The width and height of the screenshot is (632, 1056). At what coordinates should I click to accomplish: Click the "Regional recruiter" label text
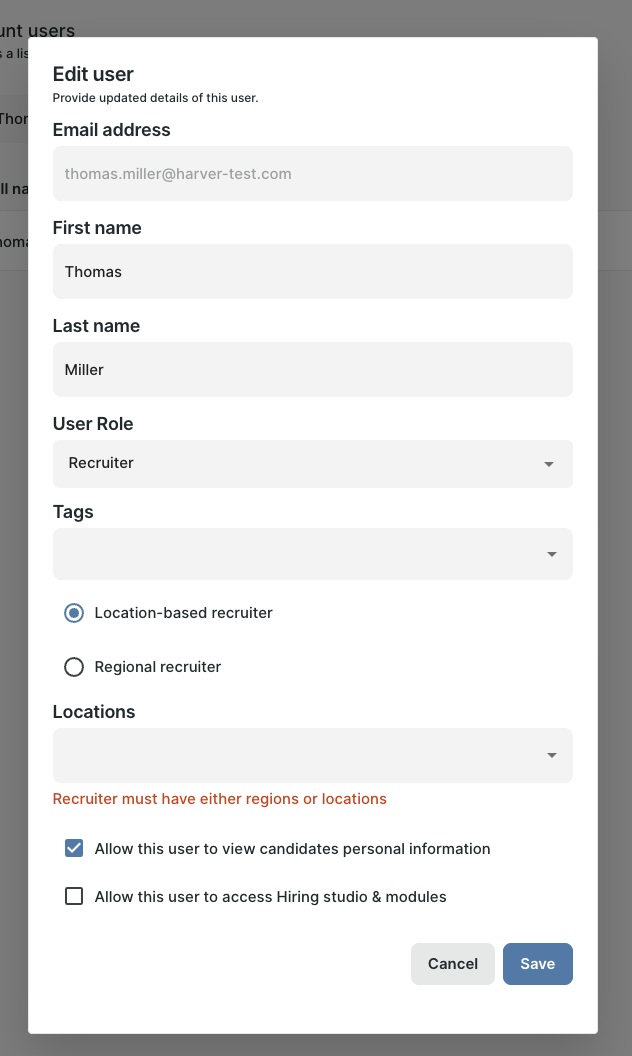158,667
